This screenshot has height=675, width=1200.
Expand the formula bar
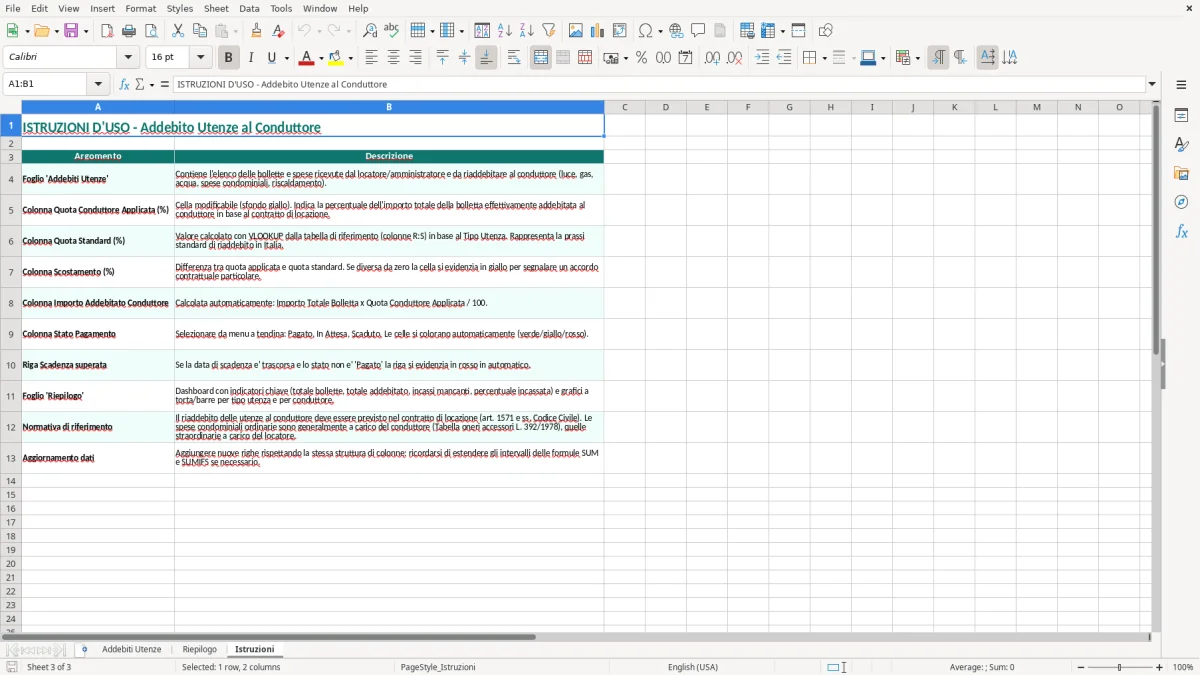pos(1152,85)
